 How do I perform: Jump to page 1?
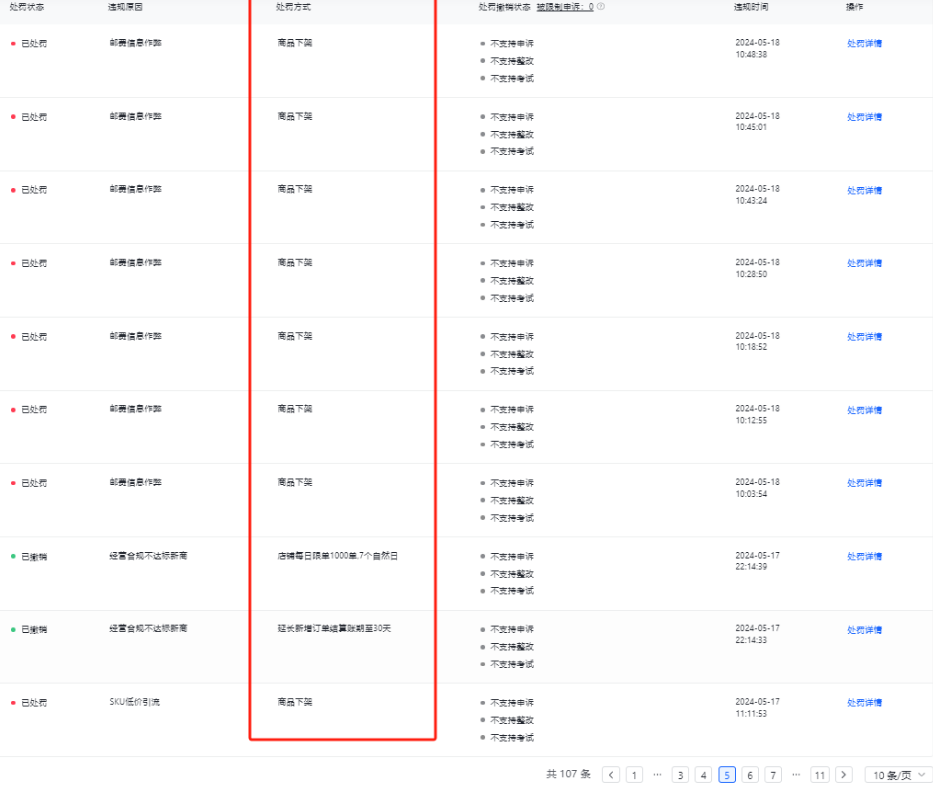(x=634, y=775)
